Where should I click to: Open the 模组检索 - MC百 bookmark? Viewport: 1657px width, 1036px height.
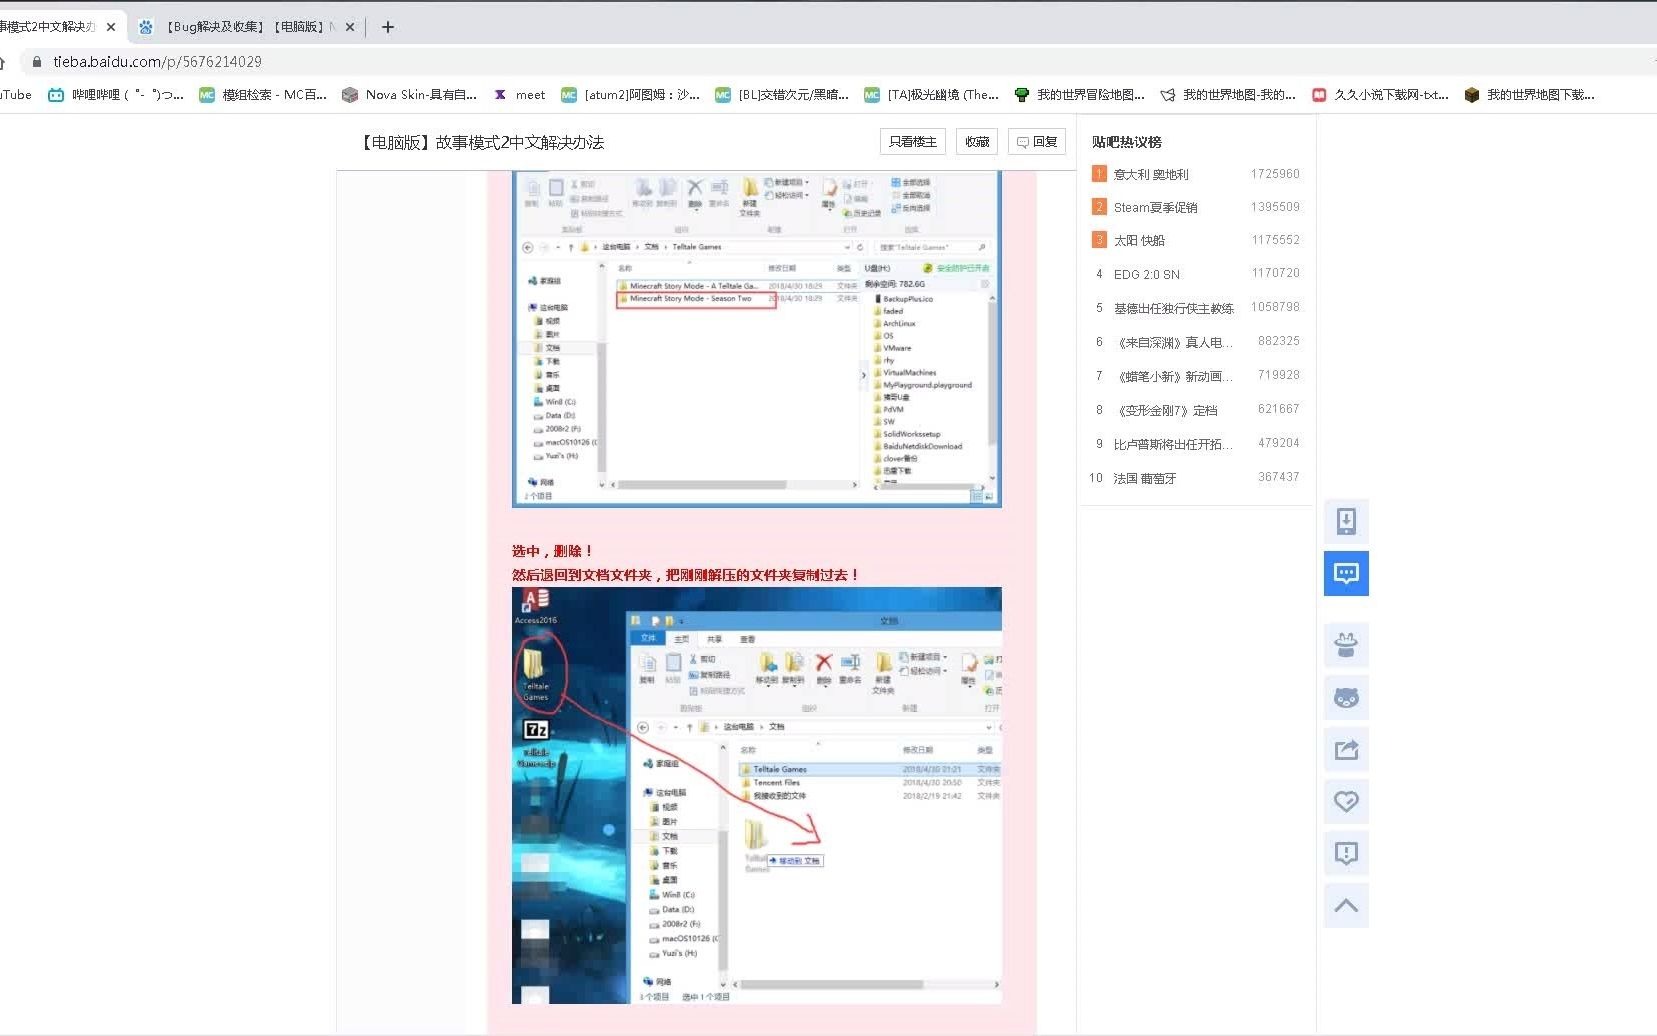263,95
